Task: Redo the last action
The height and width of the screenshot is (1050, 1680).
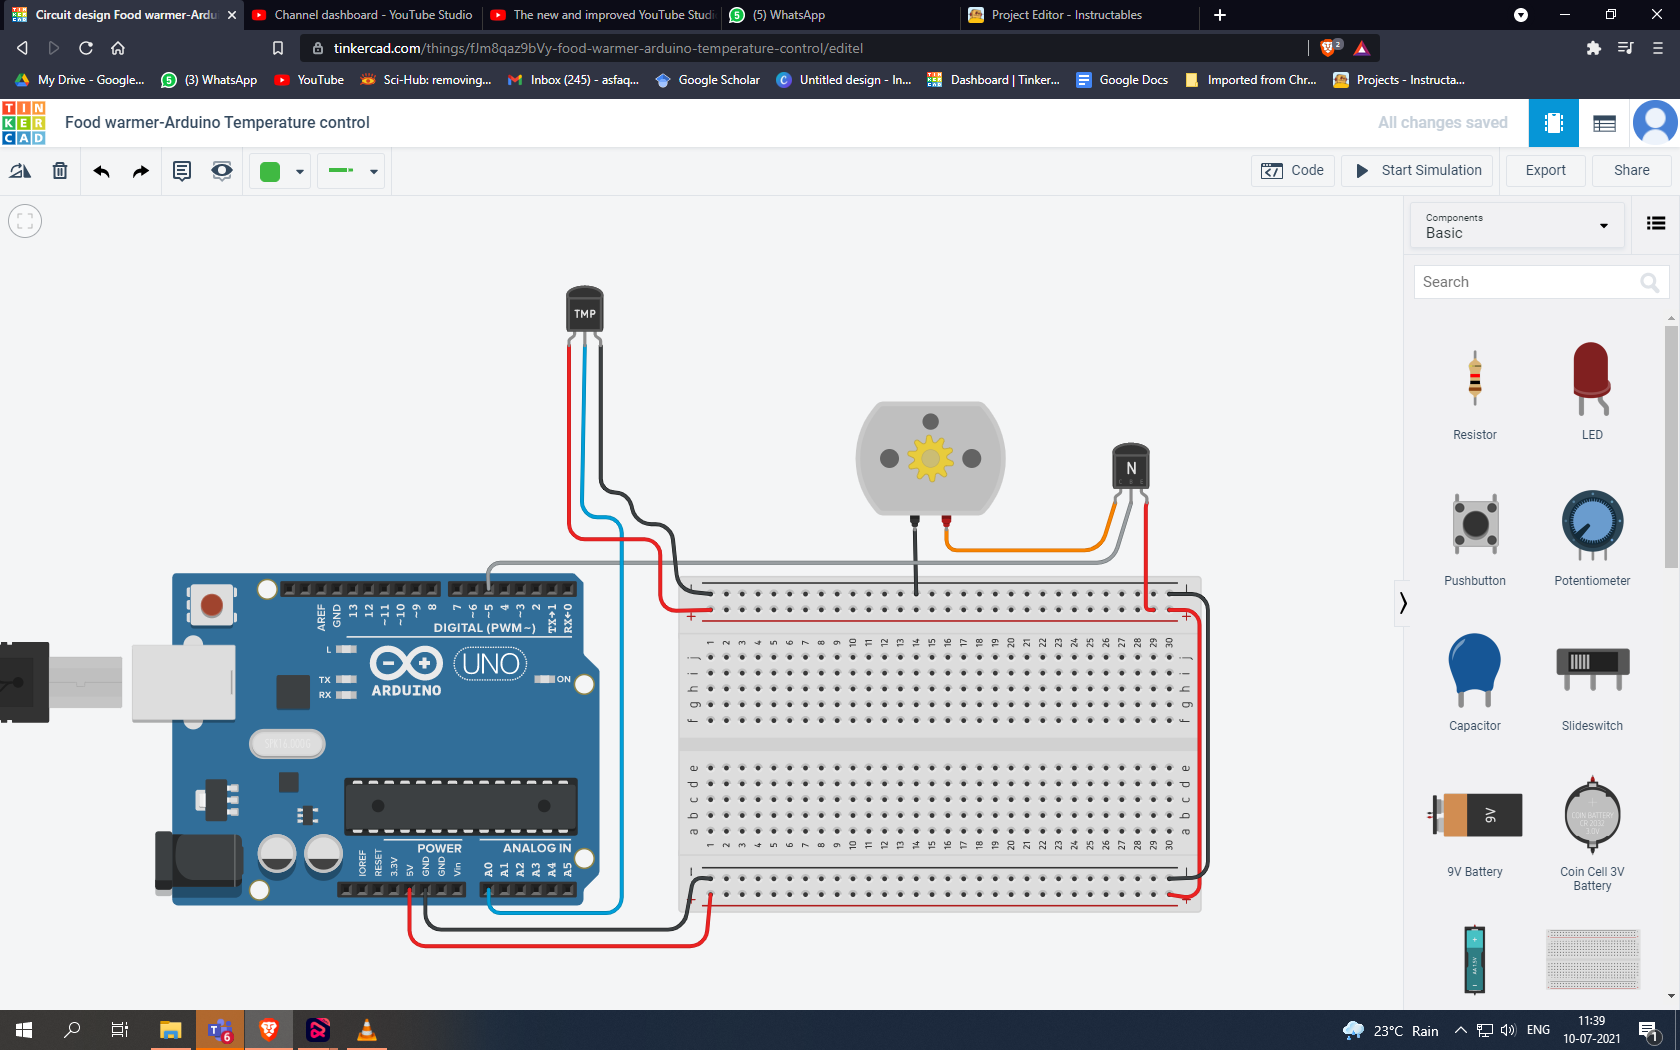Action: tap(140, 170)
